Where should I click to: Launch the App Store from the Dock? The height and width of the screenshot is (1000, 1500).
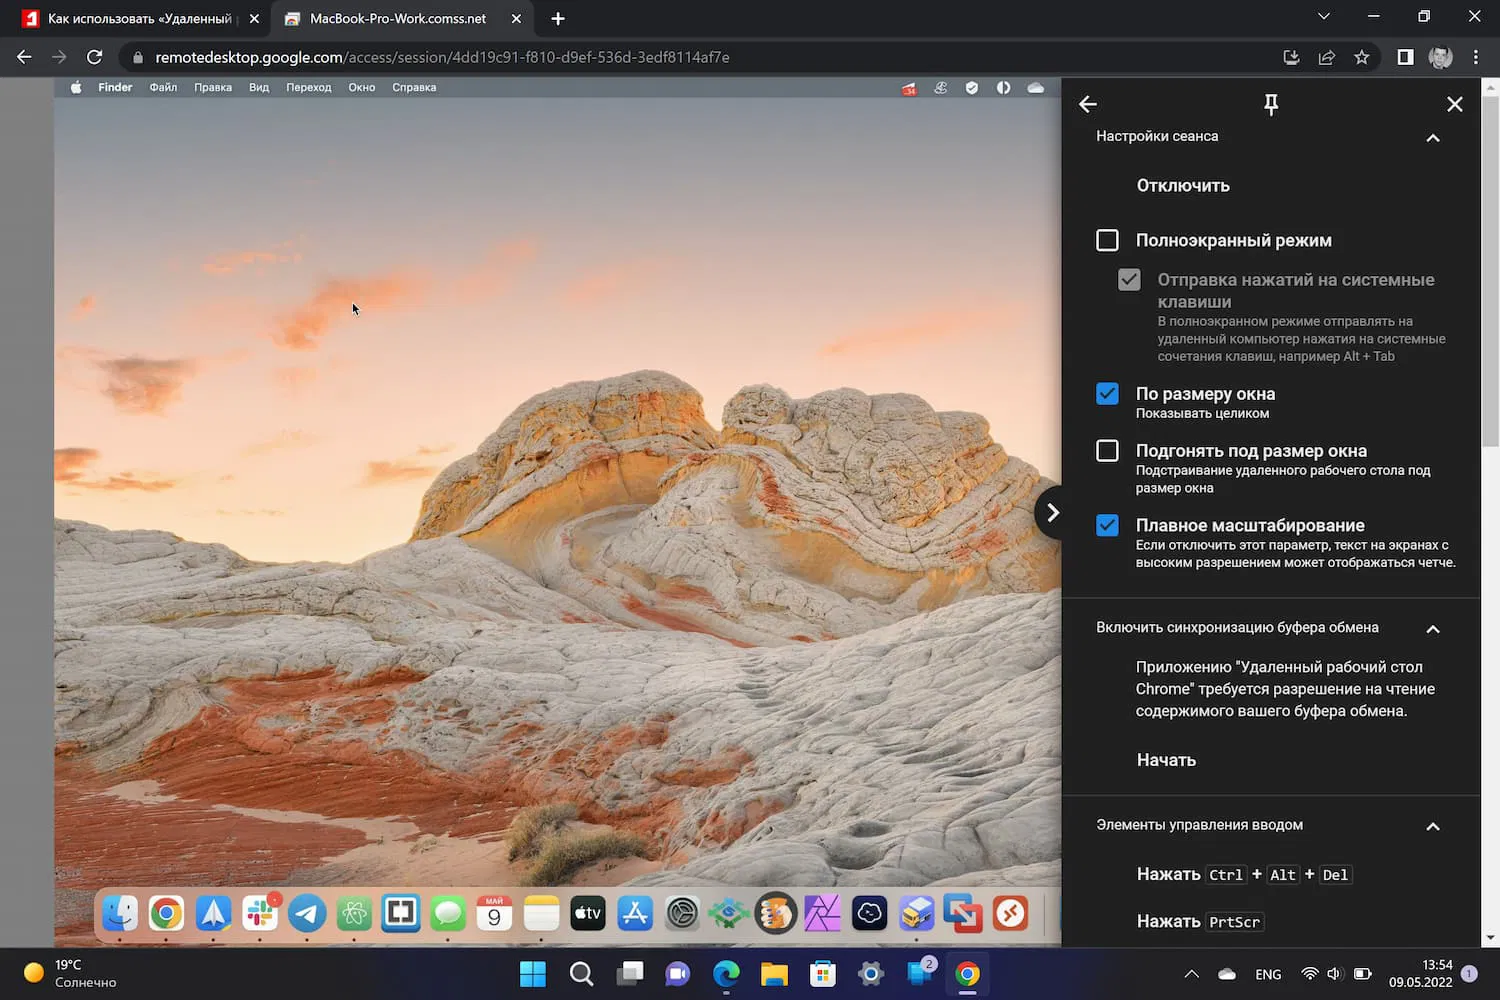click(x=634, y=913)
